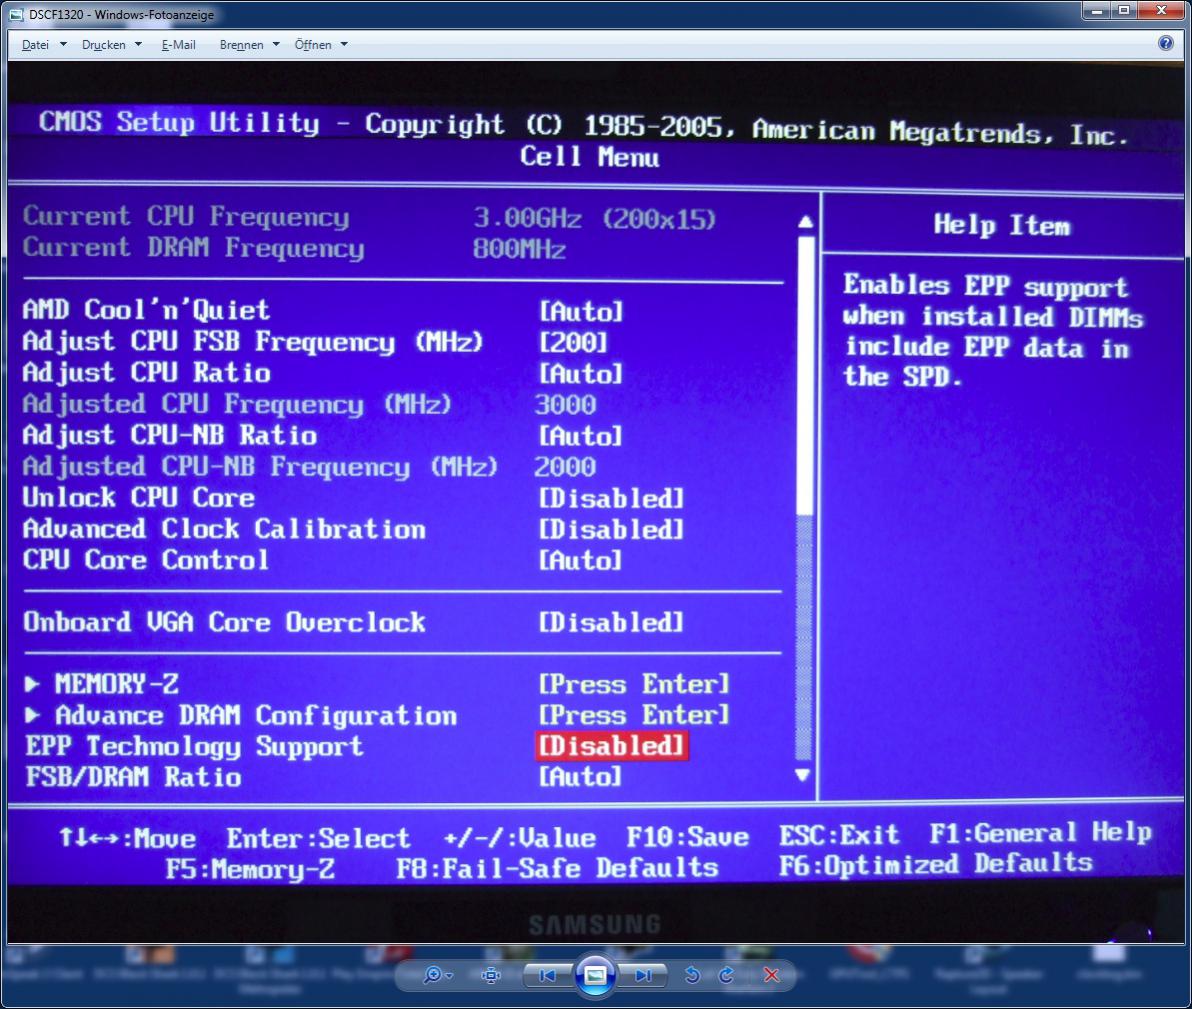
Task: Click [Press Enter] next to MEMORY-Z
Action: click(x=634, y=684)
